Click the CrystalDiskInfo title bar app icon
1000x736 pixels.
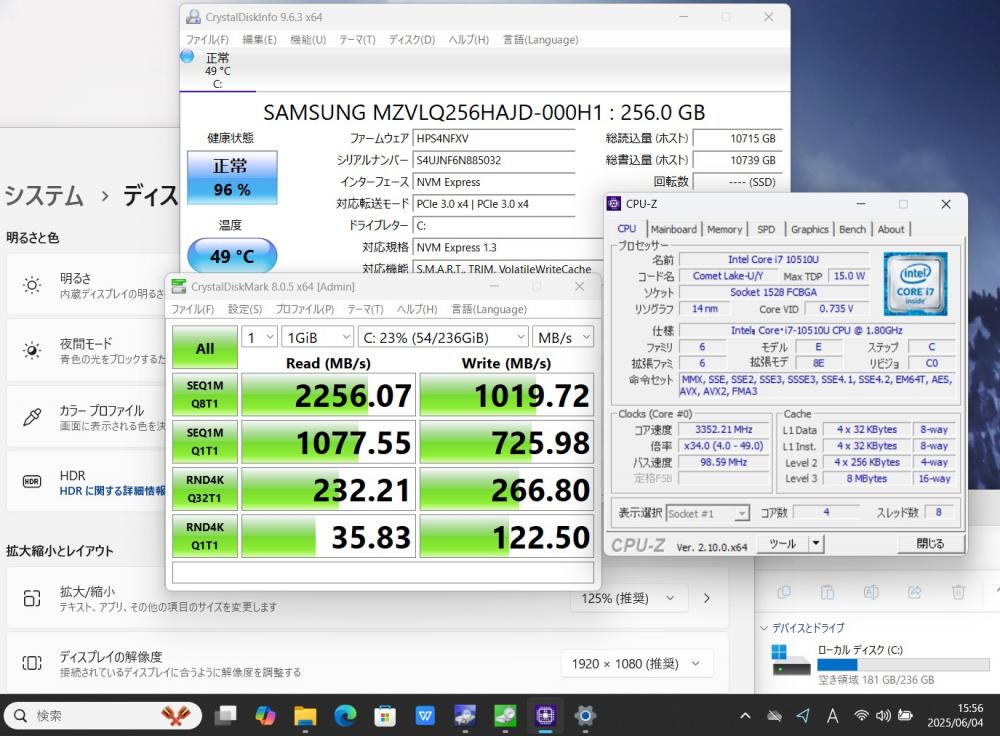coord(193,17)
